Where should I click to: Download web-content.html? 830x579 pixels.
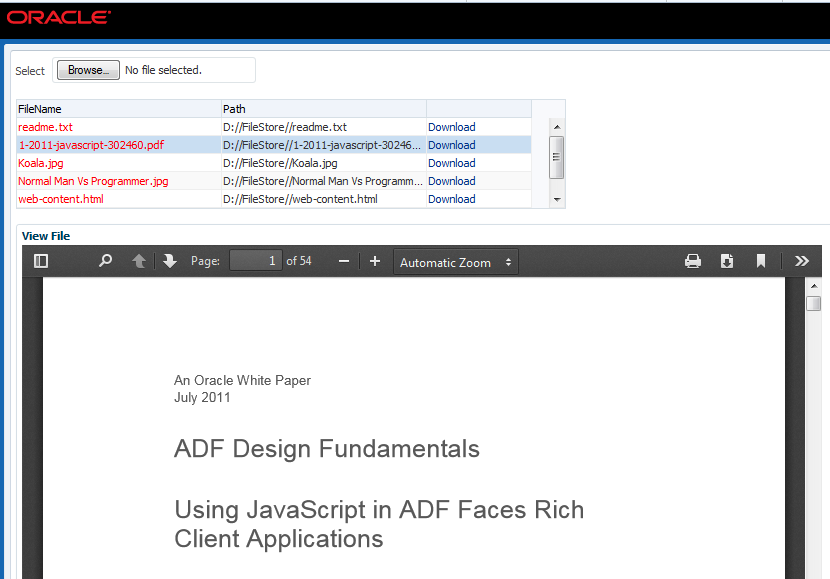coord(452,199)
